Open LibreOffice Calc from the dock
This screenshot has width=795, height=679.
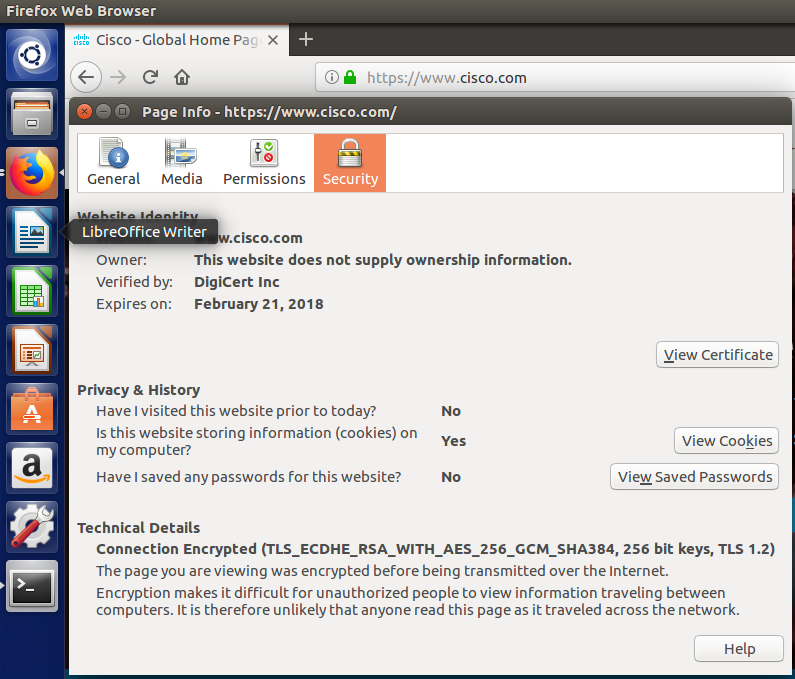[32, 292]
